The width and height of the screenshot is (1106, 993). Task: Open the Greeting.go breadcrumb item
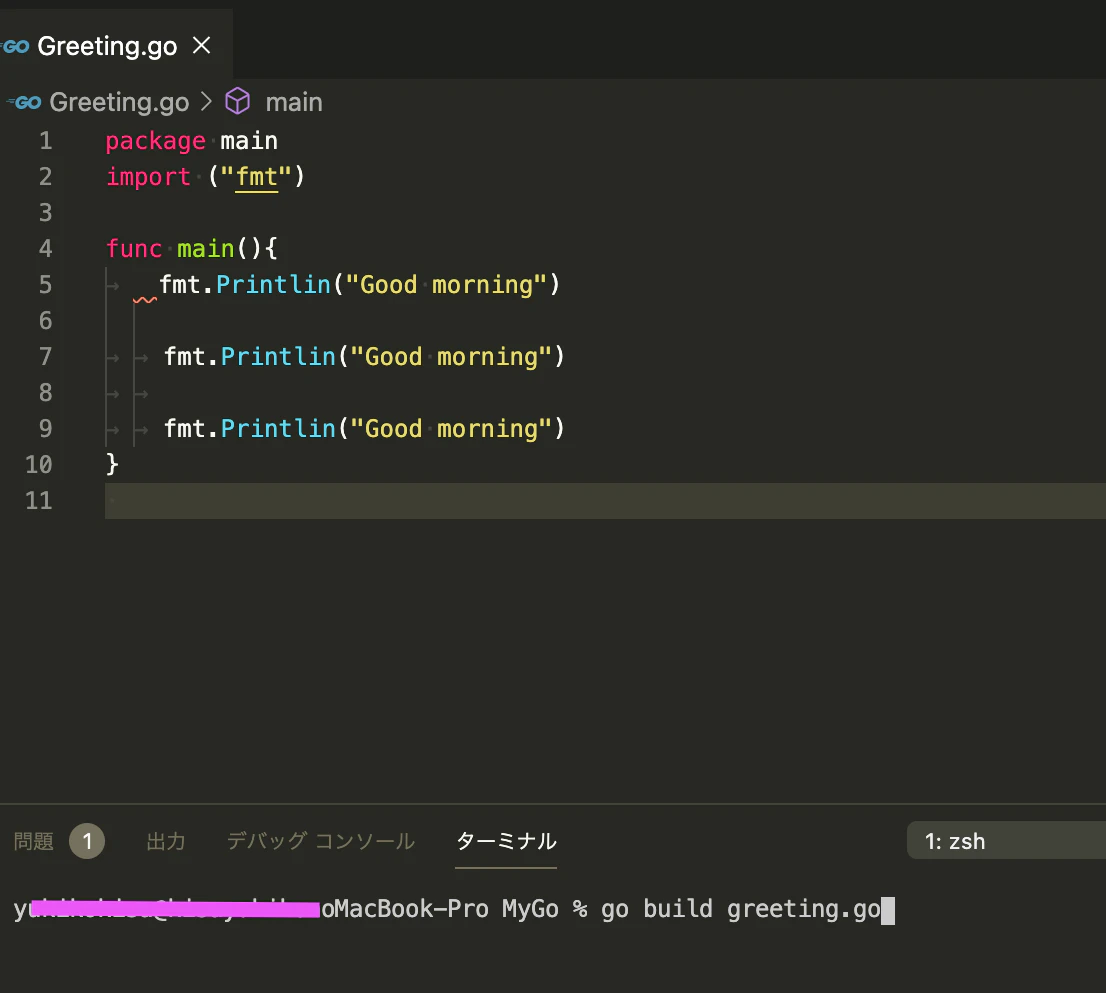click(119, 103)
